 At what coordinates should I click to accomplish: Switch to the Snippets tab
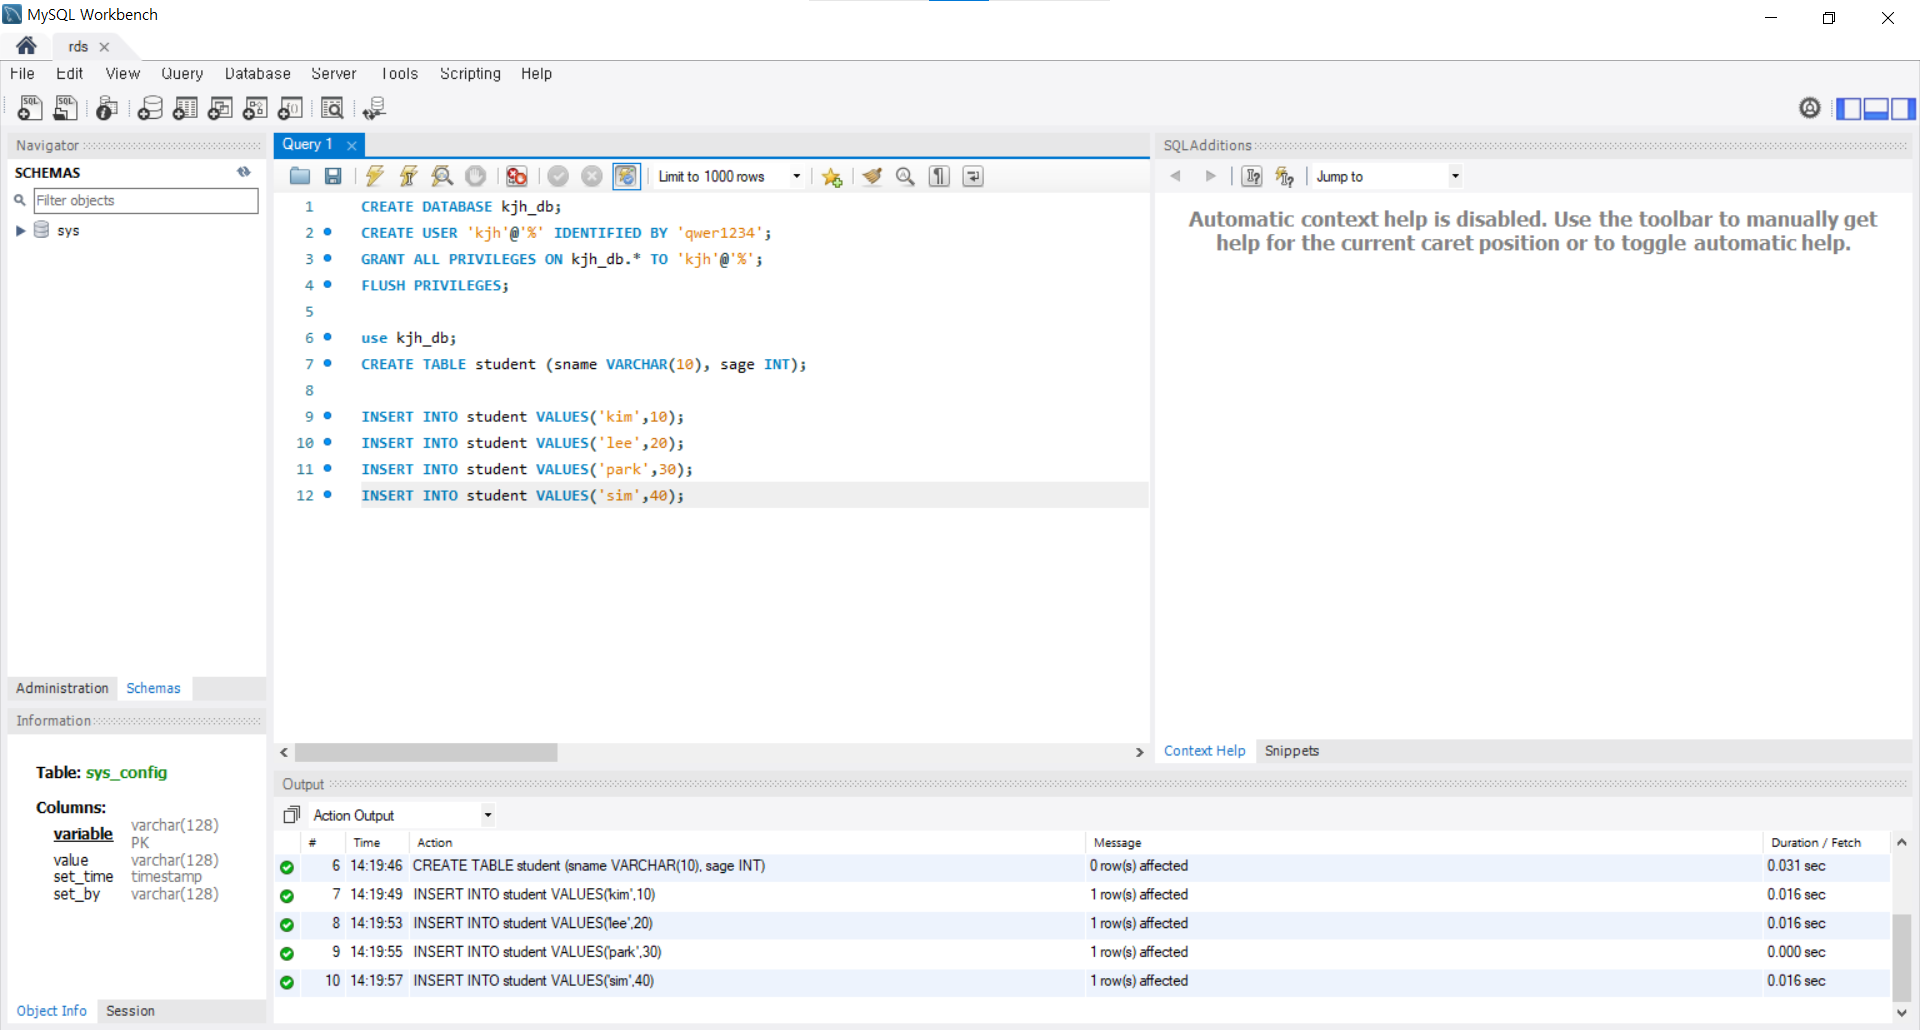click(x=1291, y=751)
